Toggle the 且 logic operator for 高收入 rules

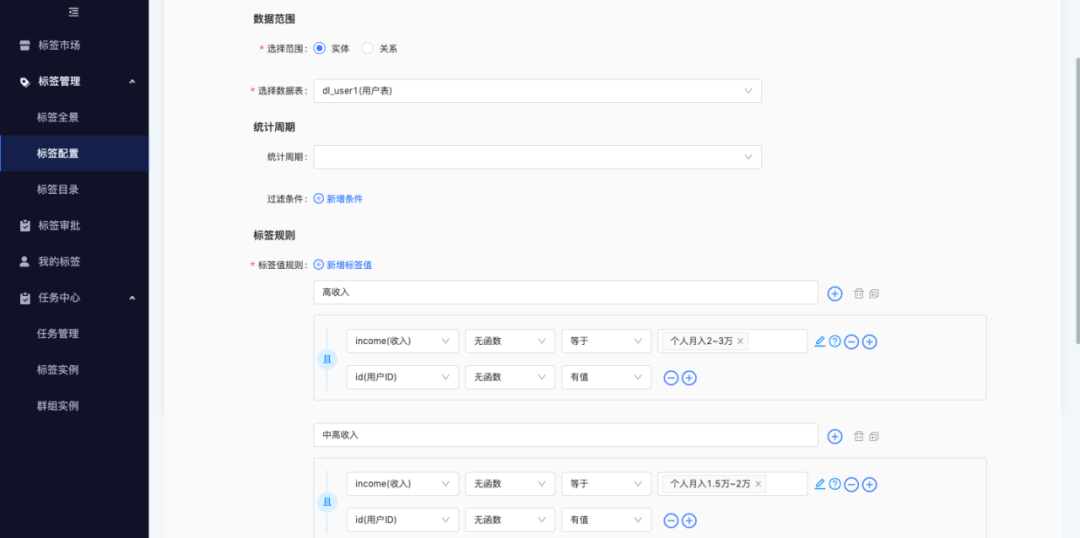click(327, 359)
